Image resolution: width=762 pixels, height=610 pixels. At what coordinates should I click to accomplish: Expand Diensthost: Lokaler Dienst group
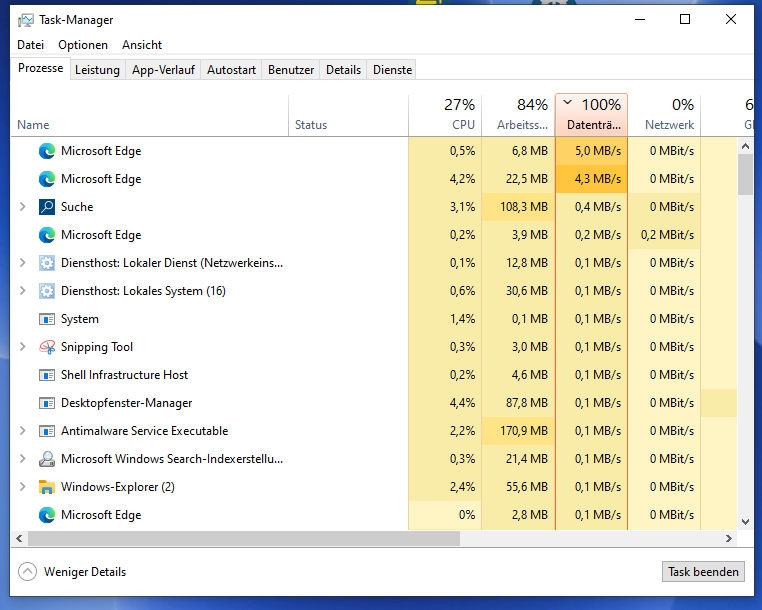22,262
